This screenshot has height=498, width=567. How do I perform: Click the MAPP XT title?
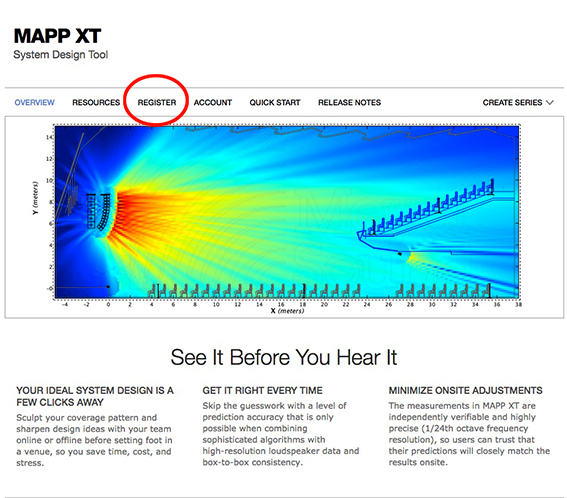pos(57,36)
